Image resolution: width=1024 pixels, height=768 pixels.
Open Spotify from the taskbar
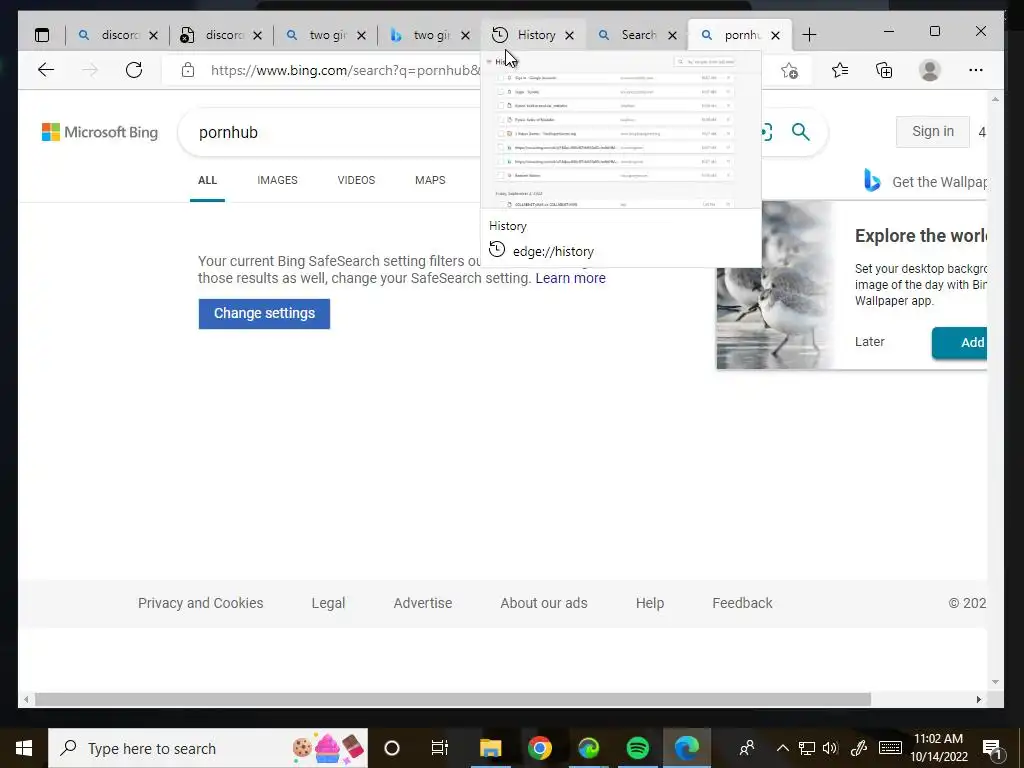[637, 748]
